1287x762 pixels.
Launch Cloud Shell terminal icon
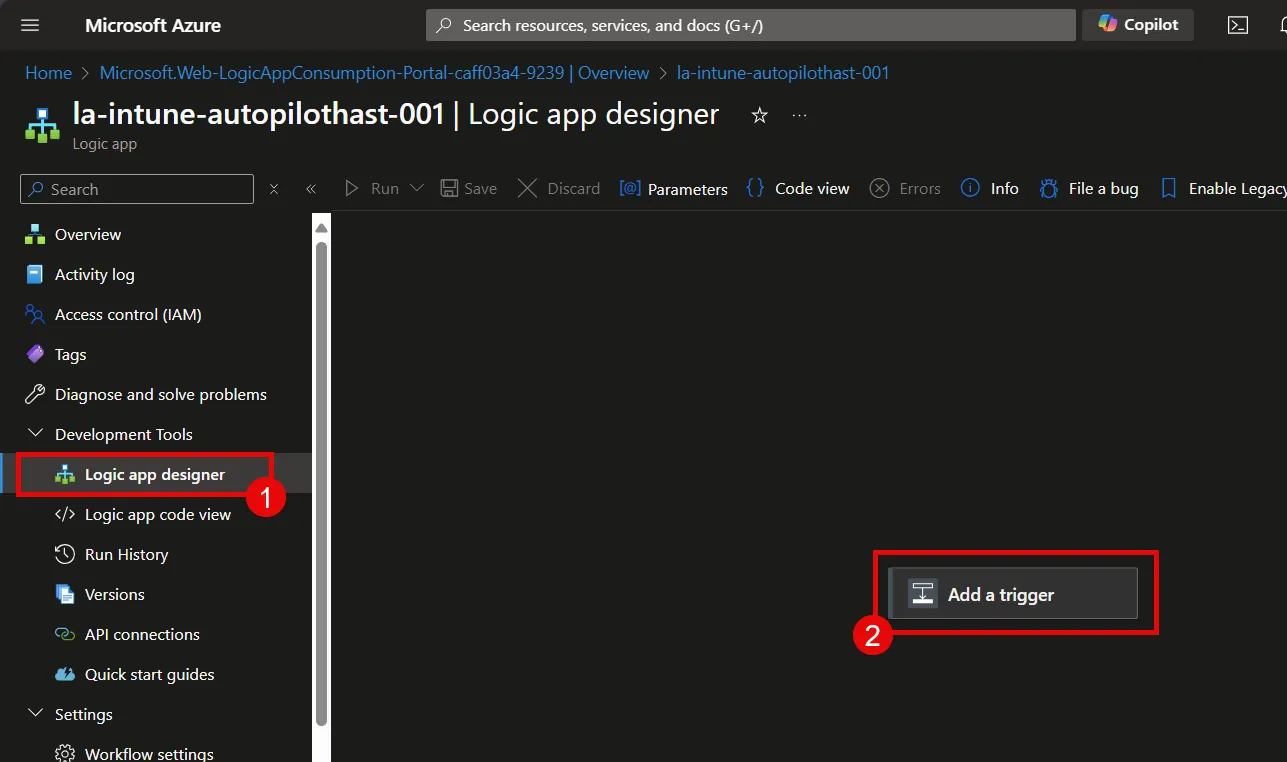pyautogui.click(x=1238, y=25)
